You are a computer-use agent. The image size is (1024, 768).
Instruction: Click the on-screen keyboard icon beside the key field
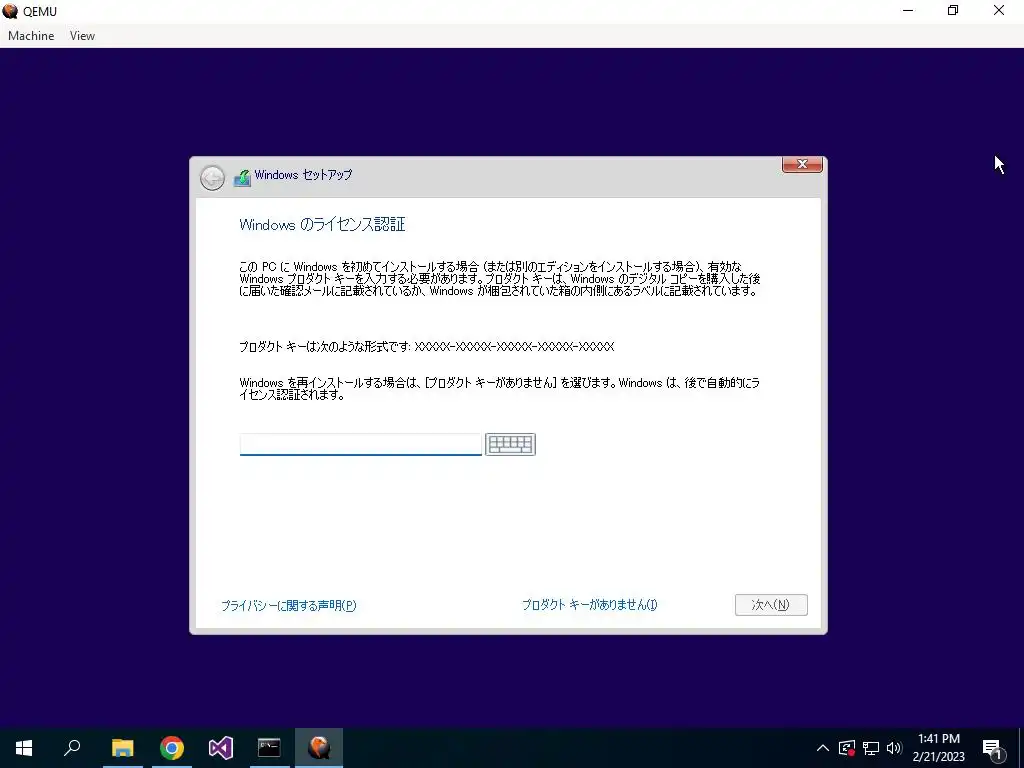coord(510,444)
